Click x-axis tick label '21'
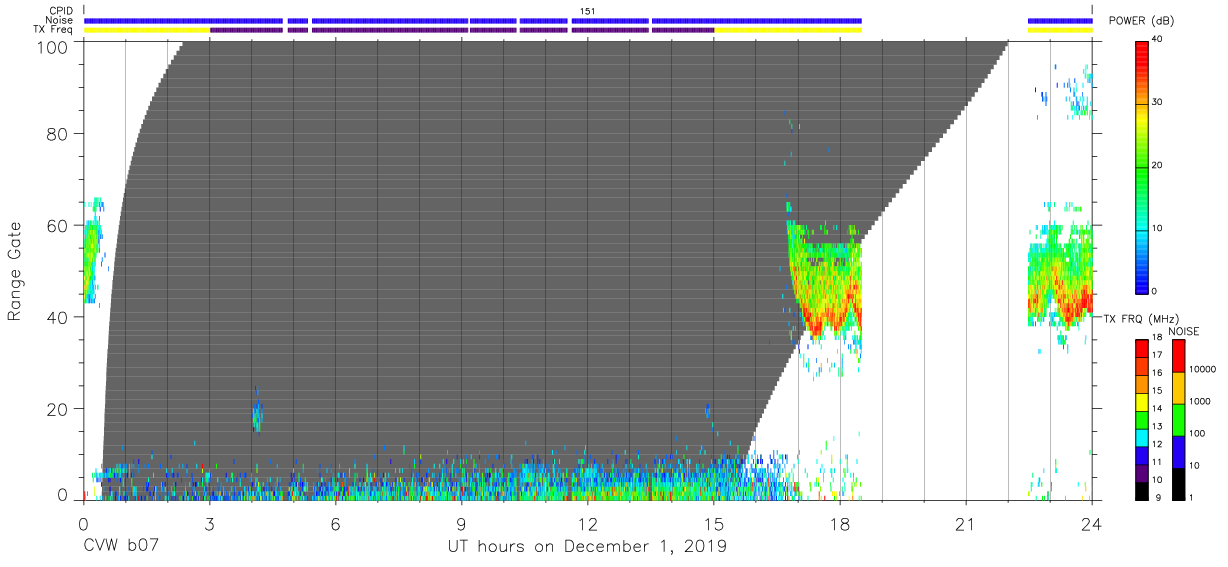This screenshot has height=567, width=1228. [966, 523]
